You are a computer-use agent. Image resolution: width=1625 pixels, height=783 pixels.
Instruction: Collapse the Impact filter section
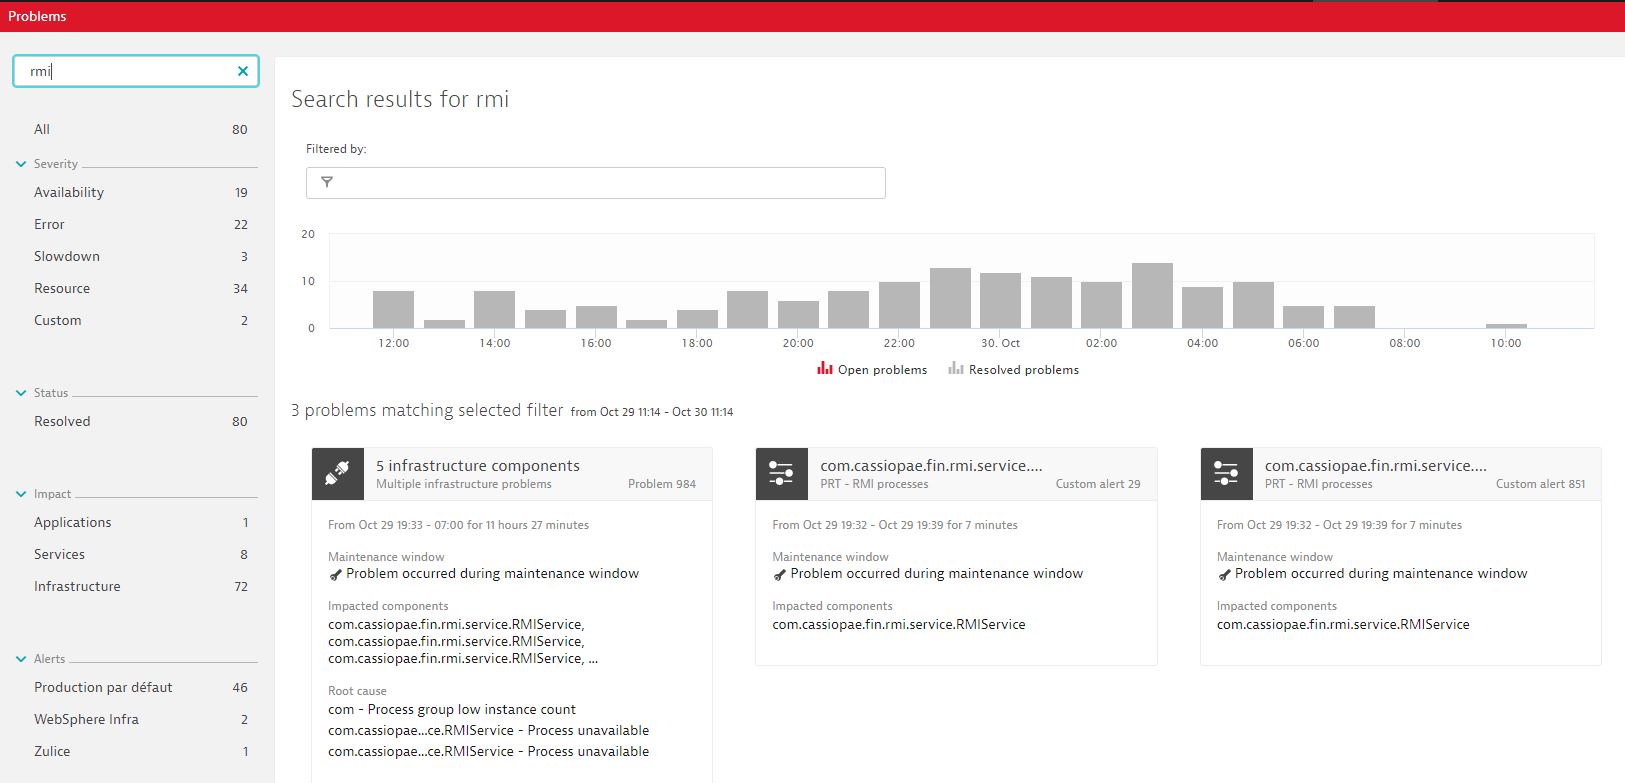(x=21, y=494)
